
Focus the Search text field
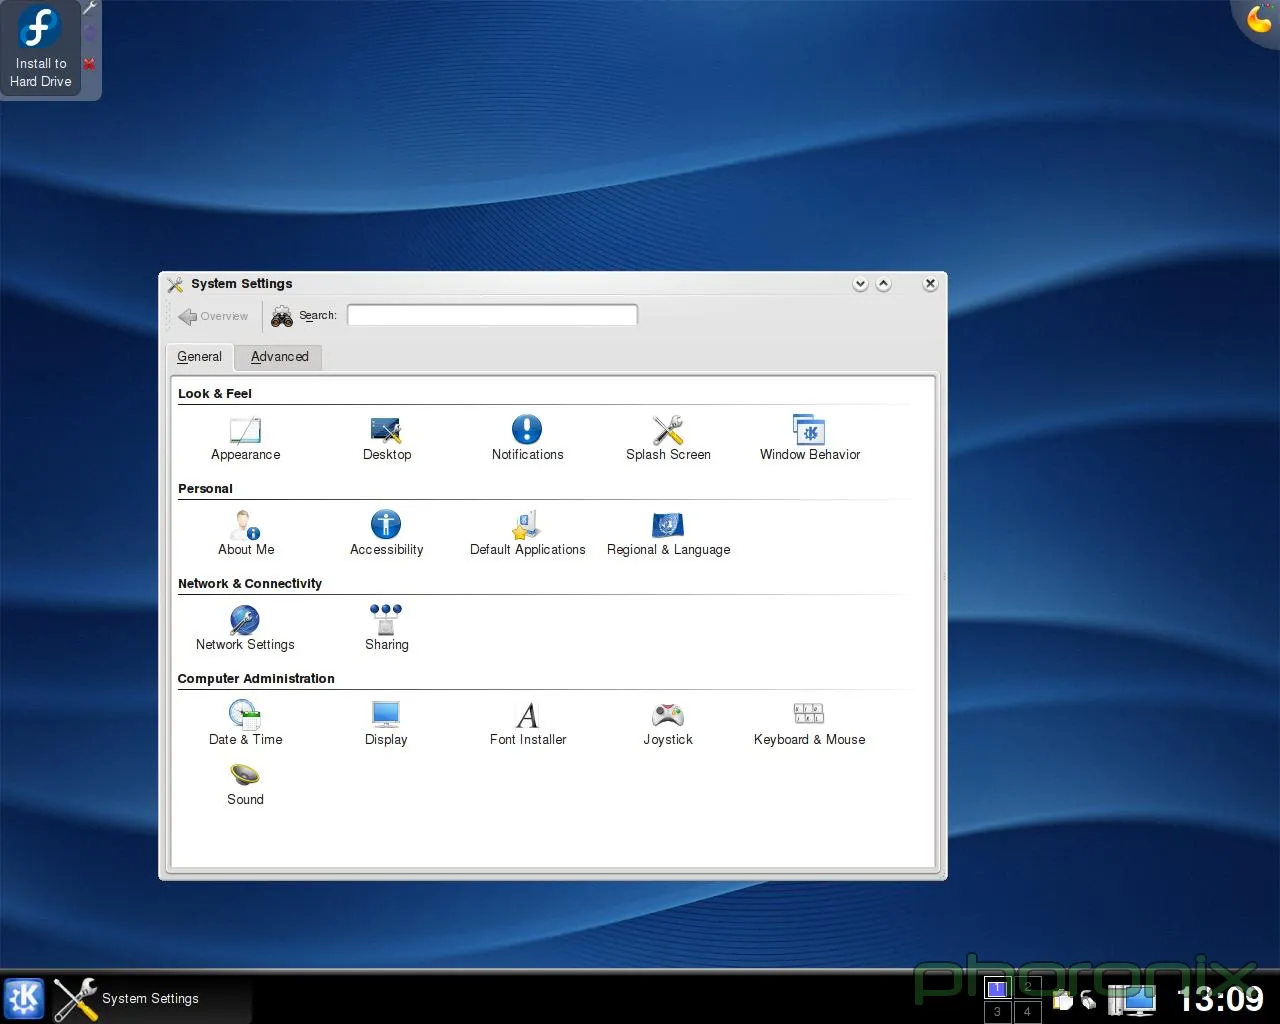click(492, 315)
